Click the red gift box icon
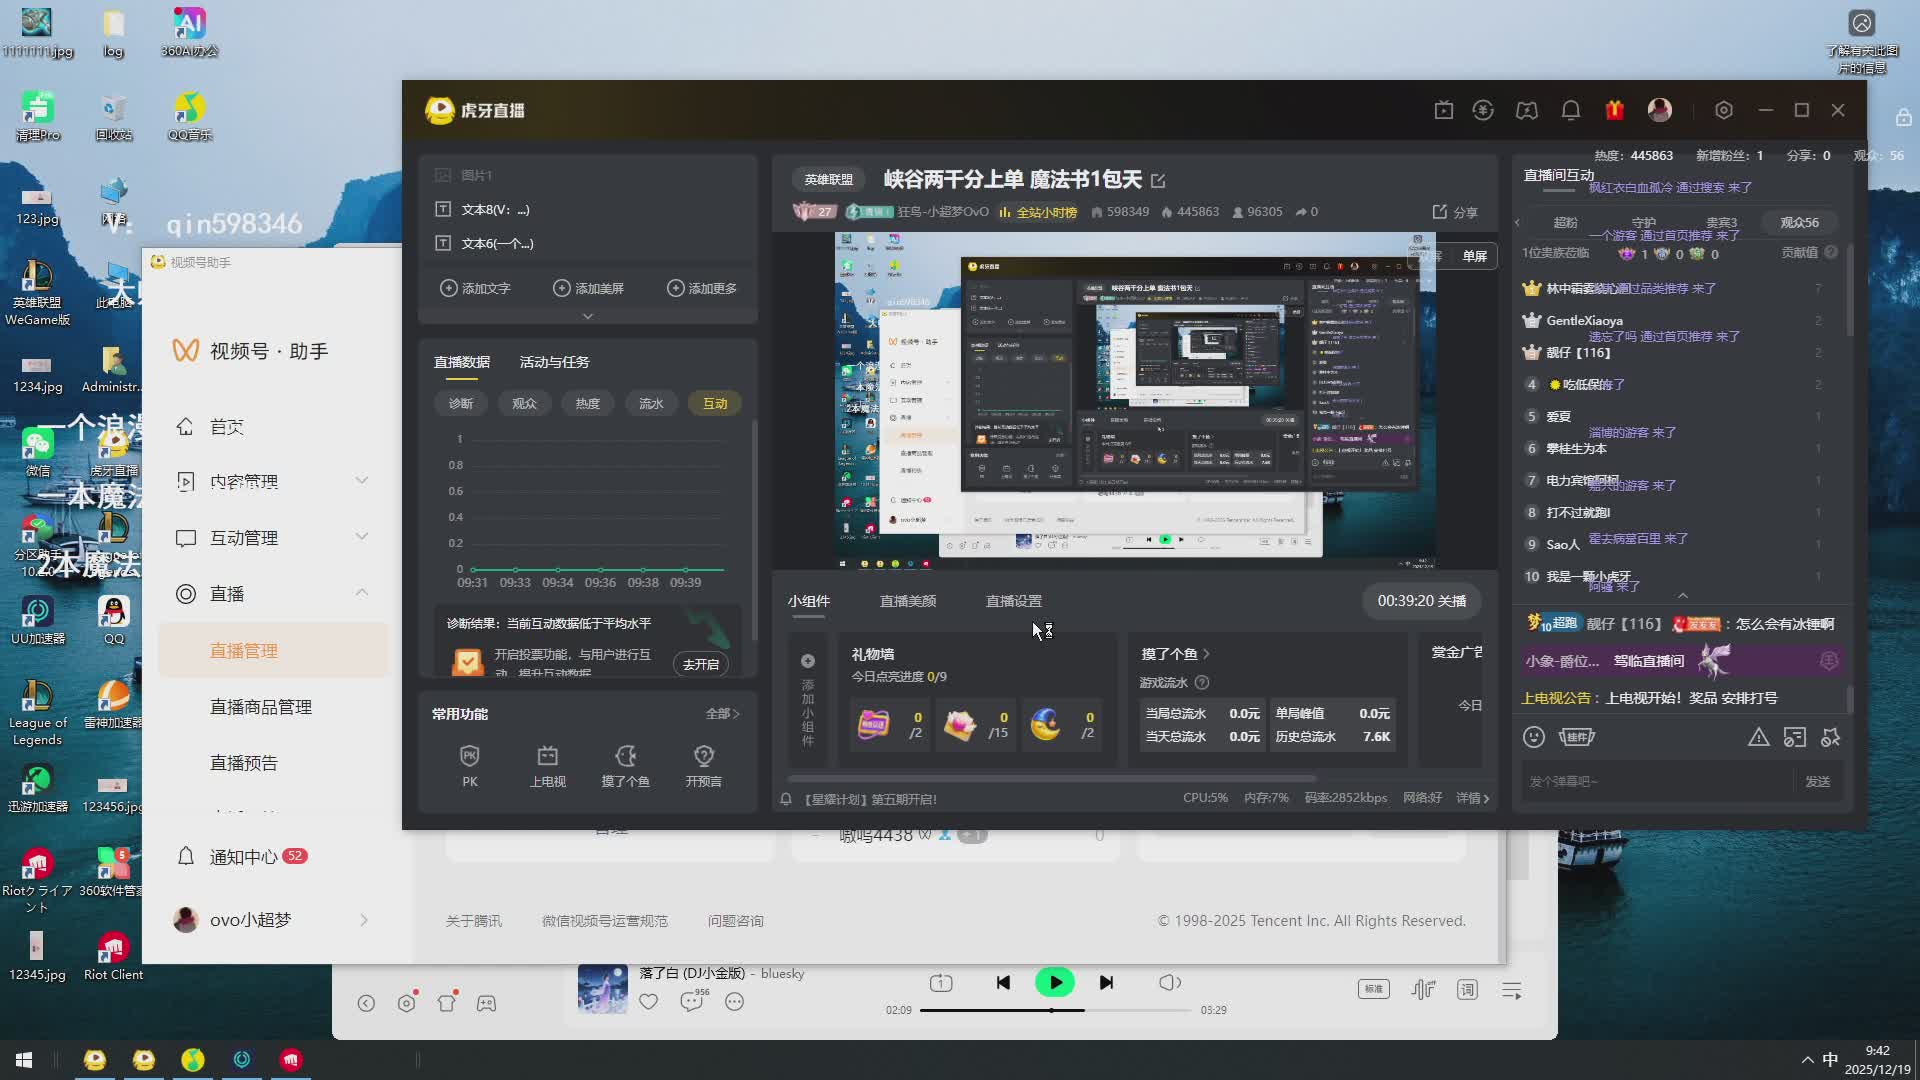Screen dimensions: 1920x1080 tap(1614, 110)
